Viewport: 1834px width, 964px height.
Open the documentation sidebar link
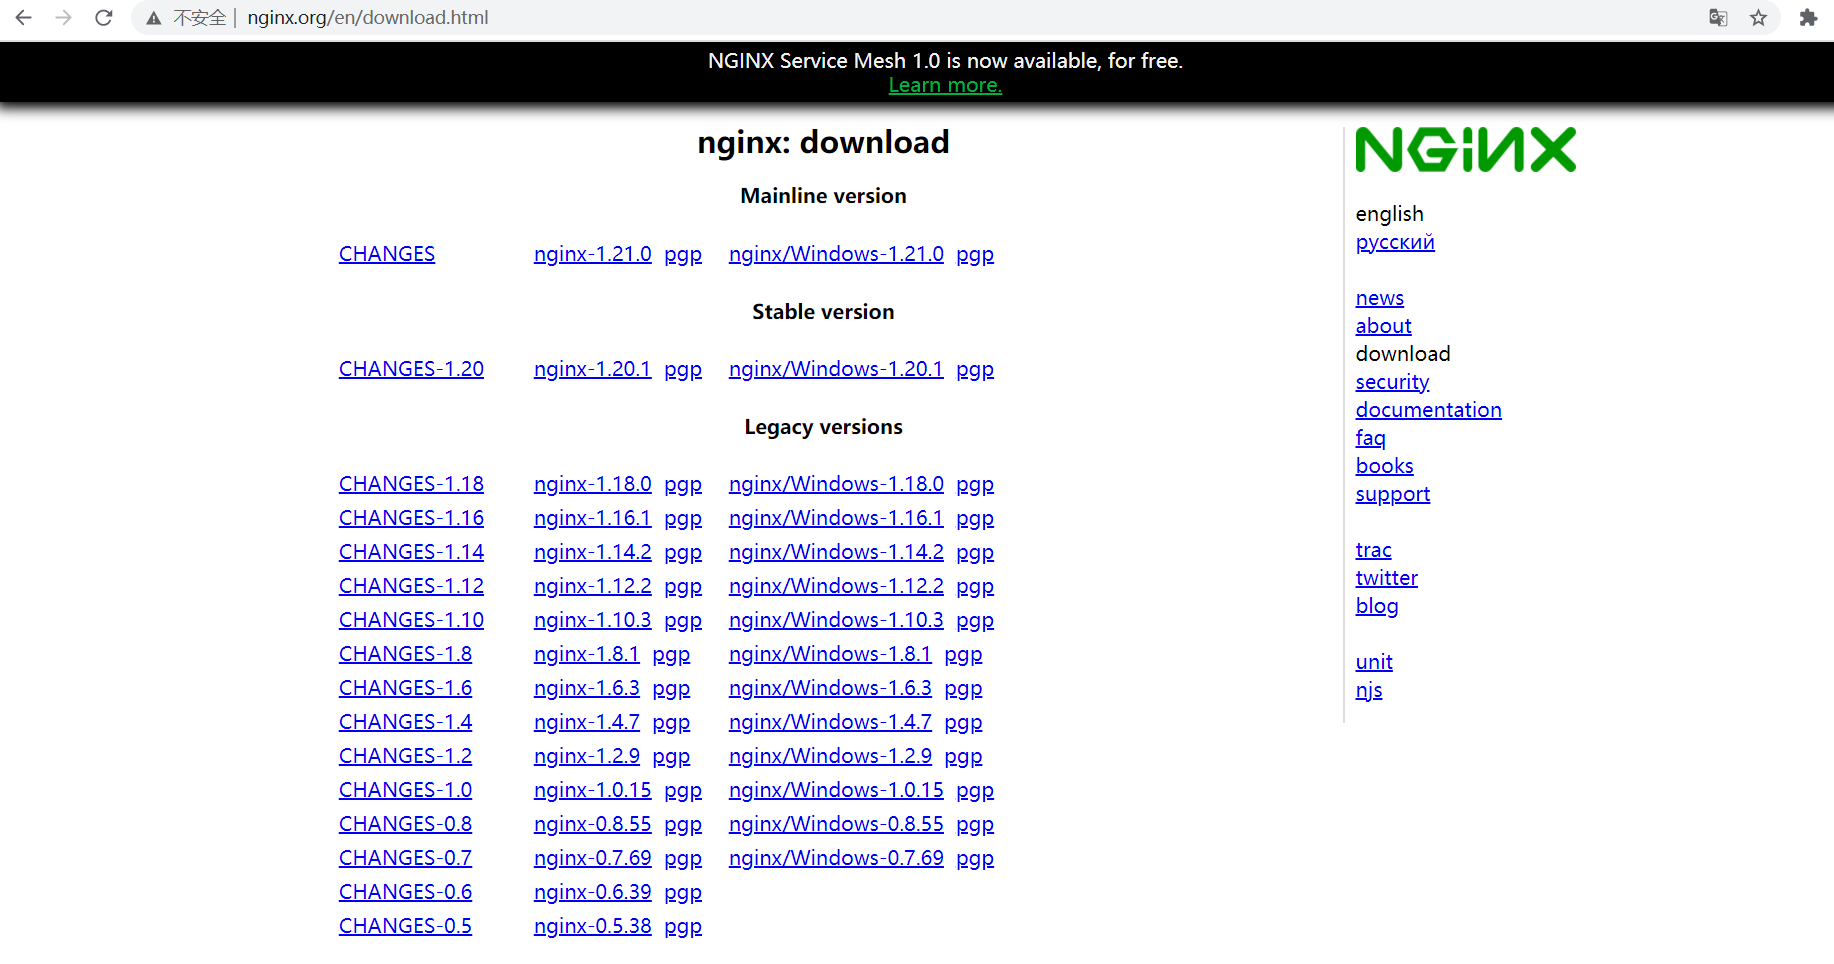(1428, 410)
